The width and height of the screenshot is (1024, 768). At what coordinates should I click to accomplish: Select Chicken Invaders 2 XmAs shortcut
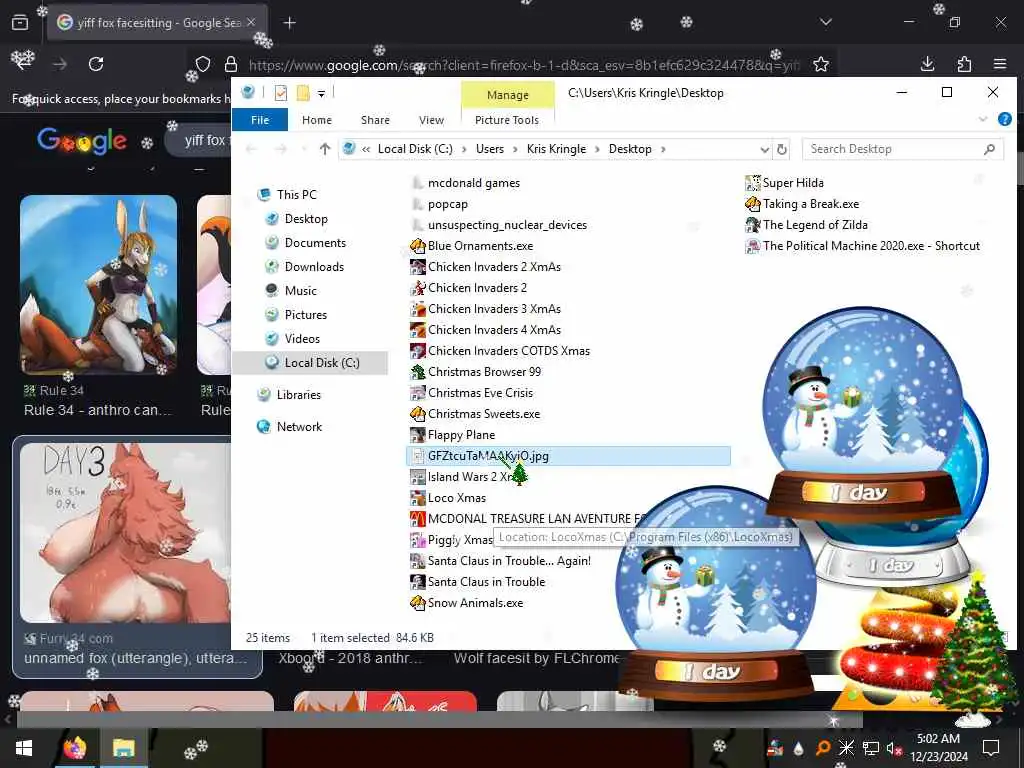485,267
